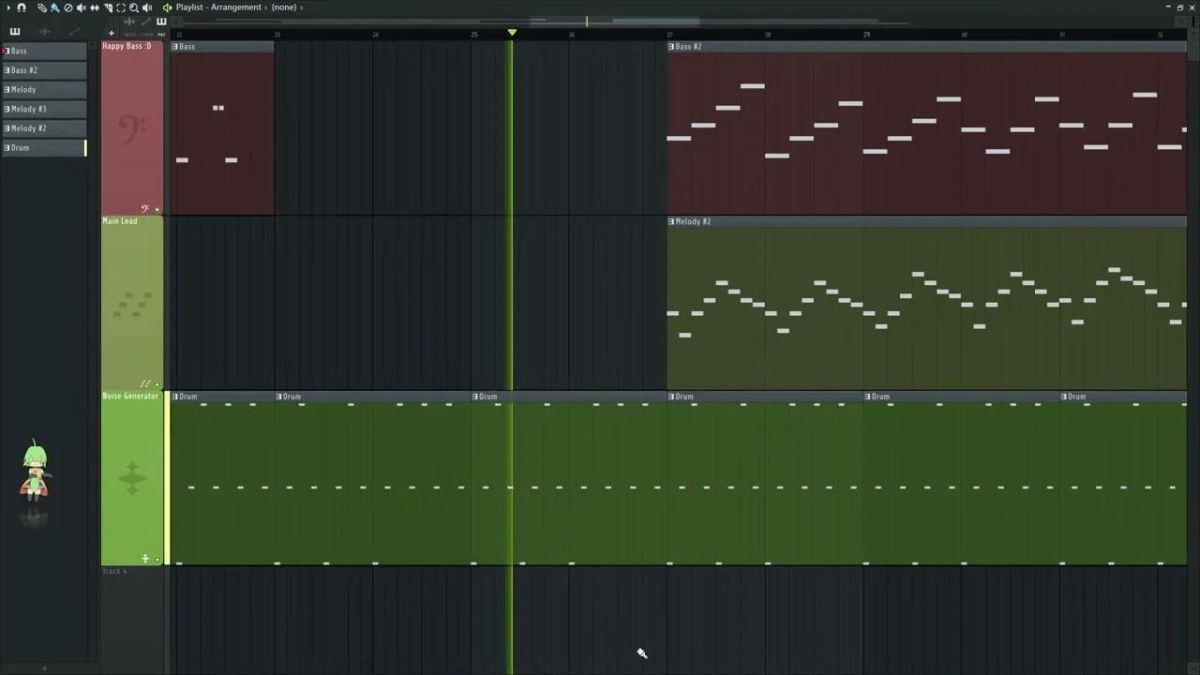Open the Bass clip menu
Viewport: 1200px width, 675px height.
click(x=175, y=47)
